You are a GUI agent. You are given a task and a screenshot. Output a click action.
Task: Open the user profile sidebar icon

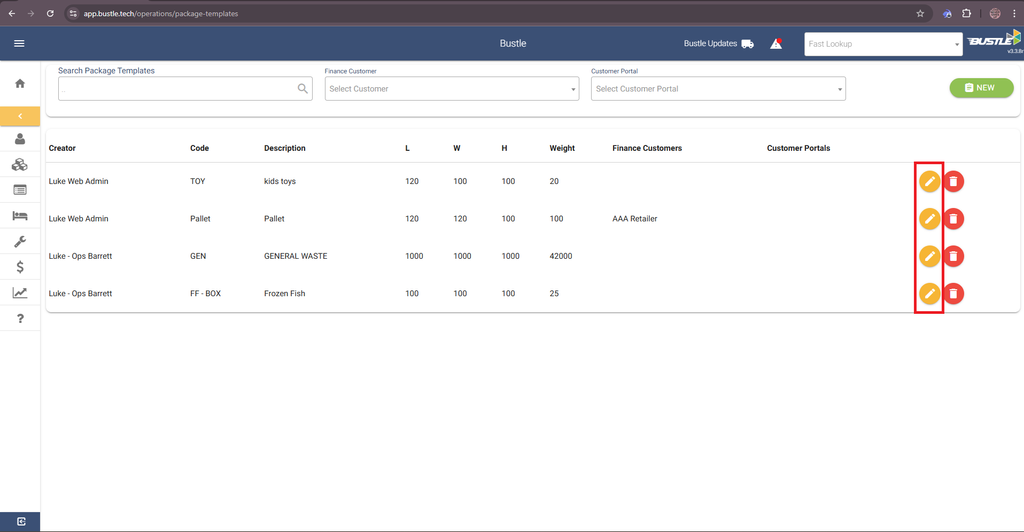[x=20, y=139]
